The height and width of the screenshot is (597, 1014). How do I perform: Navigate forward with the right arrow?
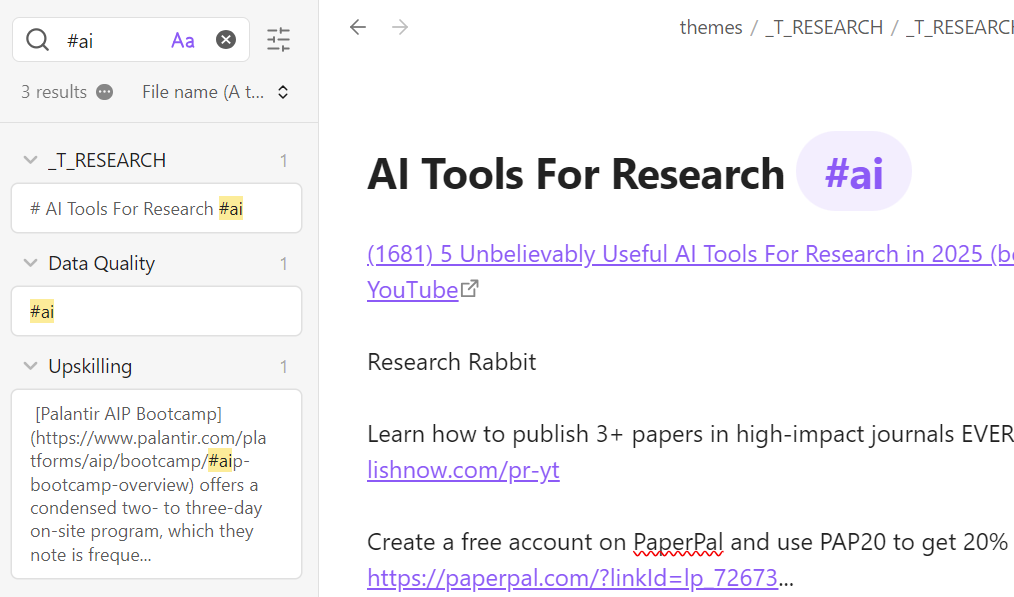400,27
